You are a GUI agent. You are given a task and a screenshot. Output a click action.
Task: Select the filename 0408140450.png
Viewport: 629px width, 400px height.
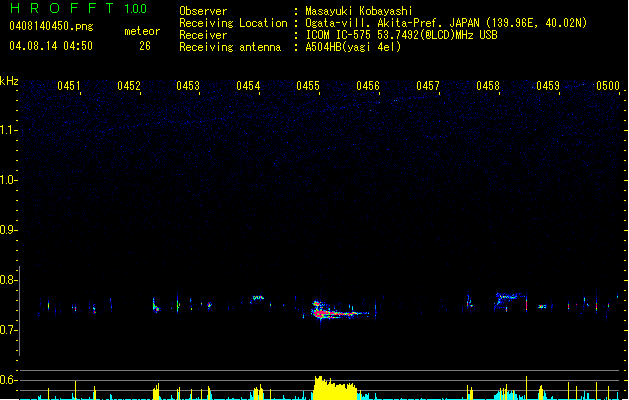click(51, 27)
